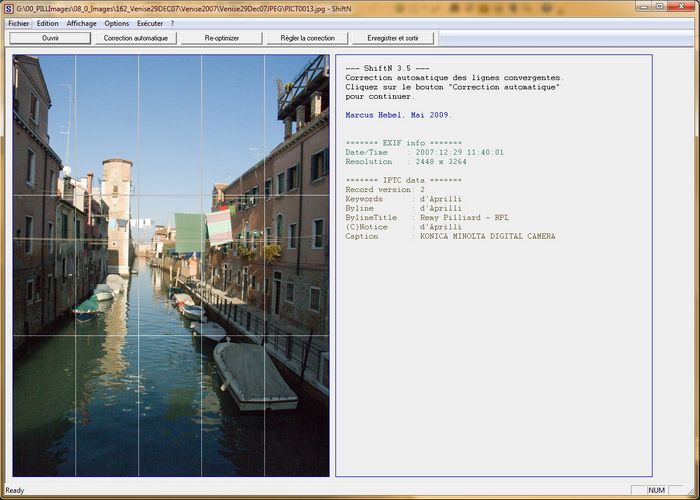Click Enregistrer et sortir button
This screenshot has height=500, width=700.
pyautogui.click(x=393, y=38)
